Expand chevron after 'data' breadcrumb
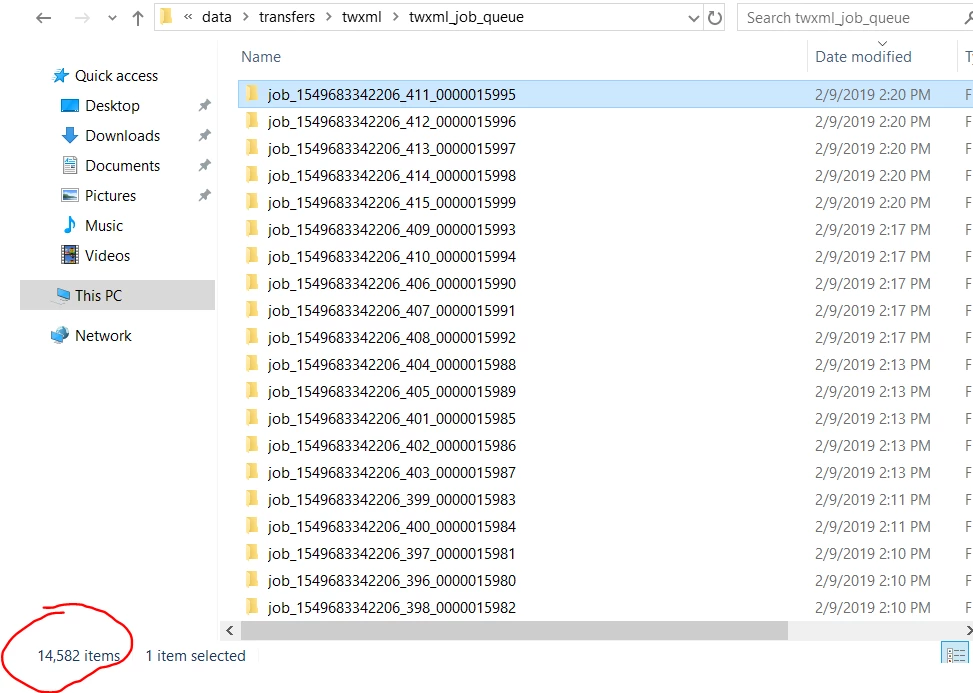This screenshot has height=693, width=973. (246, 17)
